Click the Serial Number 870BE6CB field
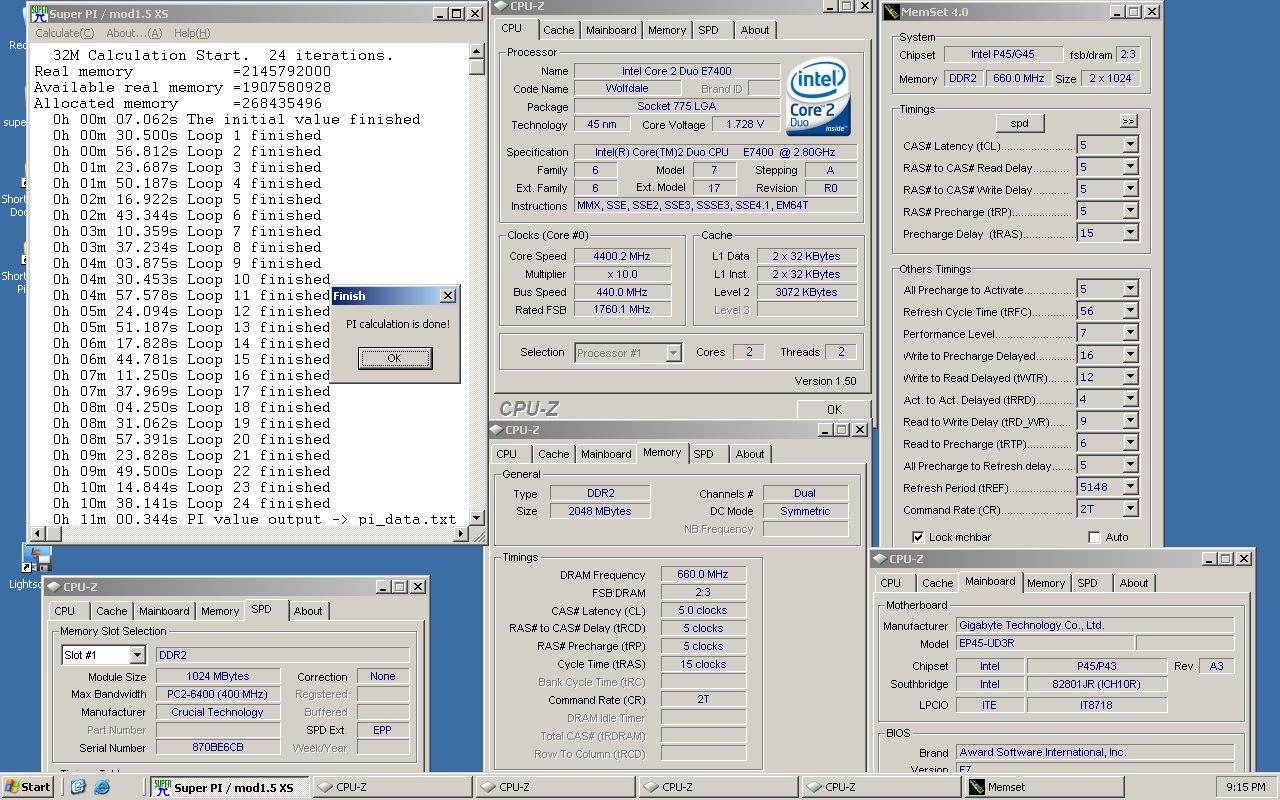Viewport: 1280px width, 800px height. pos(218,748)
